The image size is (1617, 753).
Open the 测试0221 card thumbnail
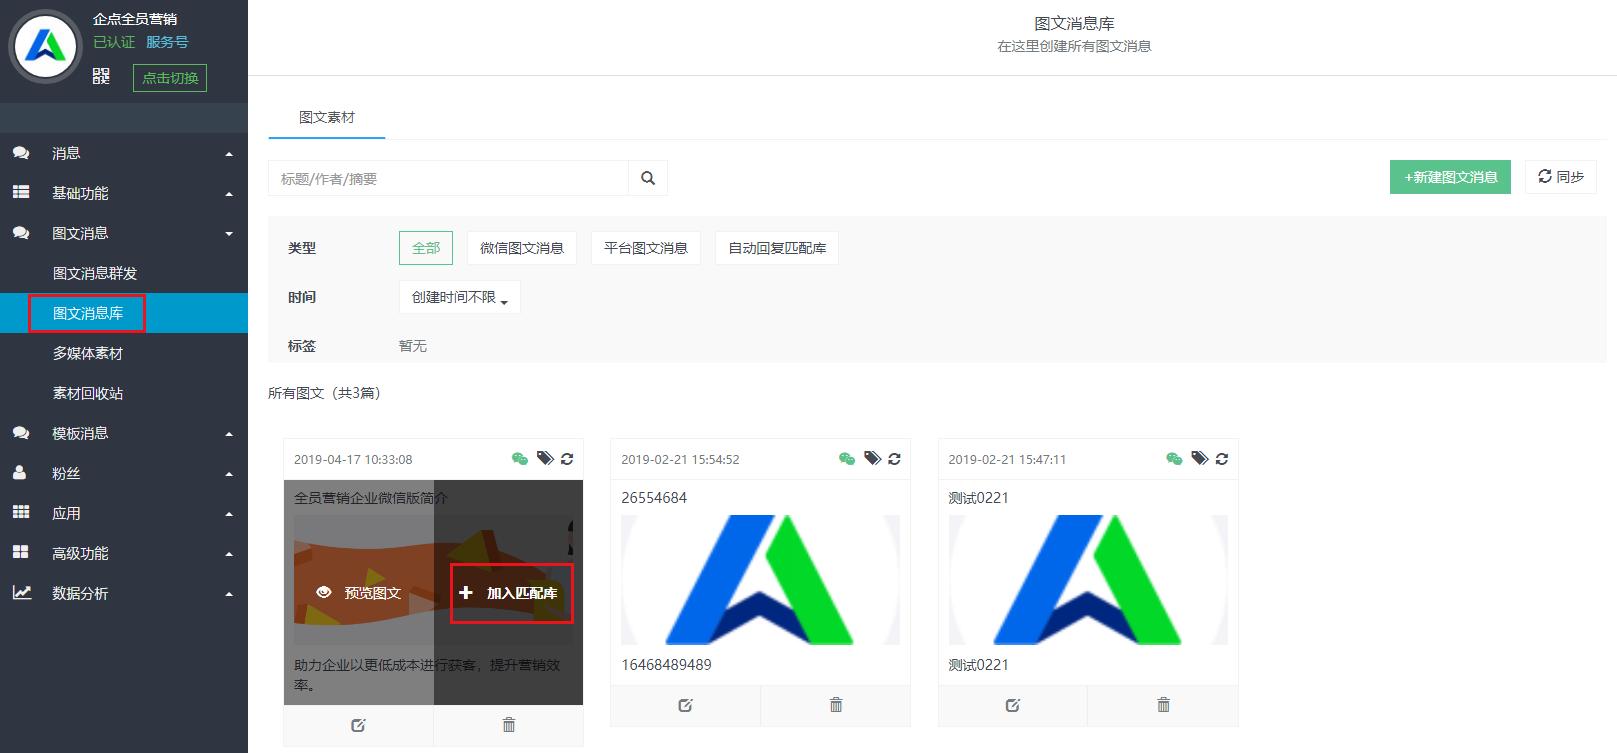[x=1088, y=580]
